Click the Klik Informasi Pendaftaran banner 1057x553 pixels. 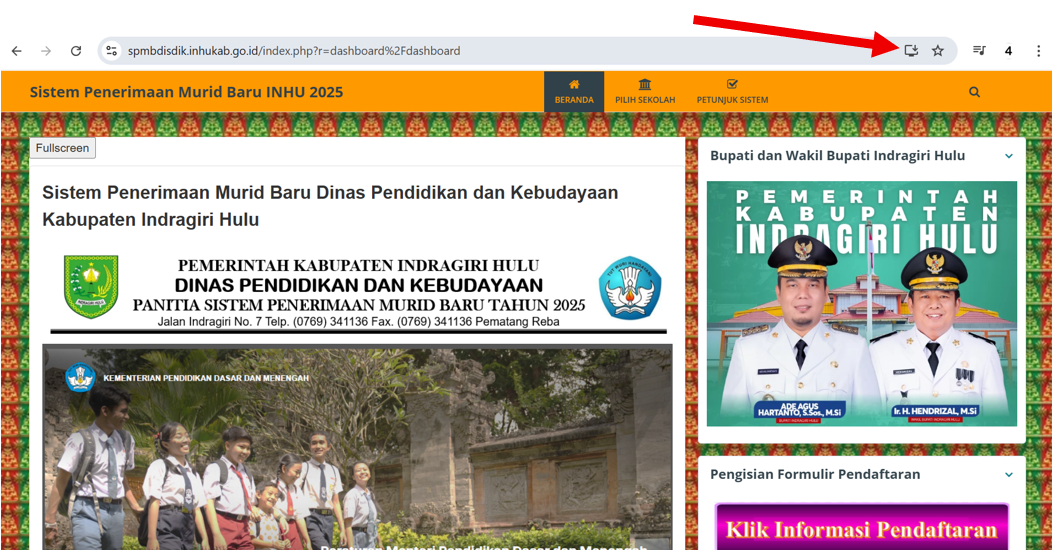862,527
